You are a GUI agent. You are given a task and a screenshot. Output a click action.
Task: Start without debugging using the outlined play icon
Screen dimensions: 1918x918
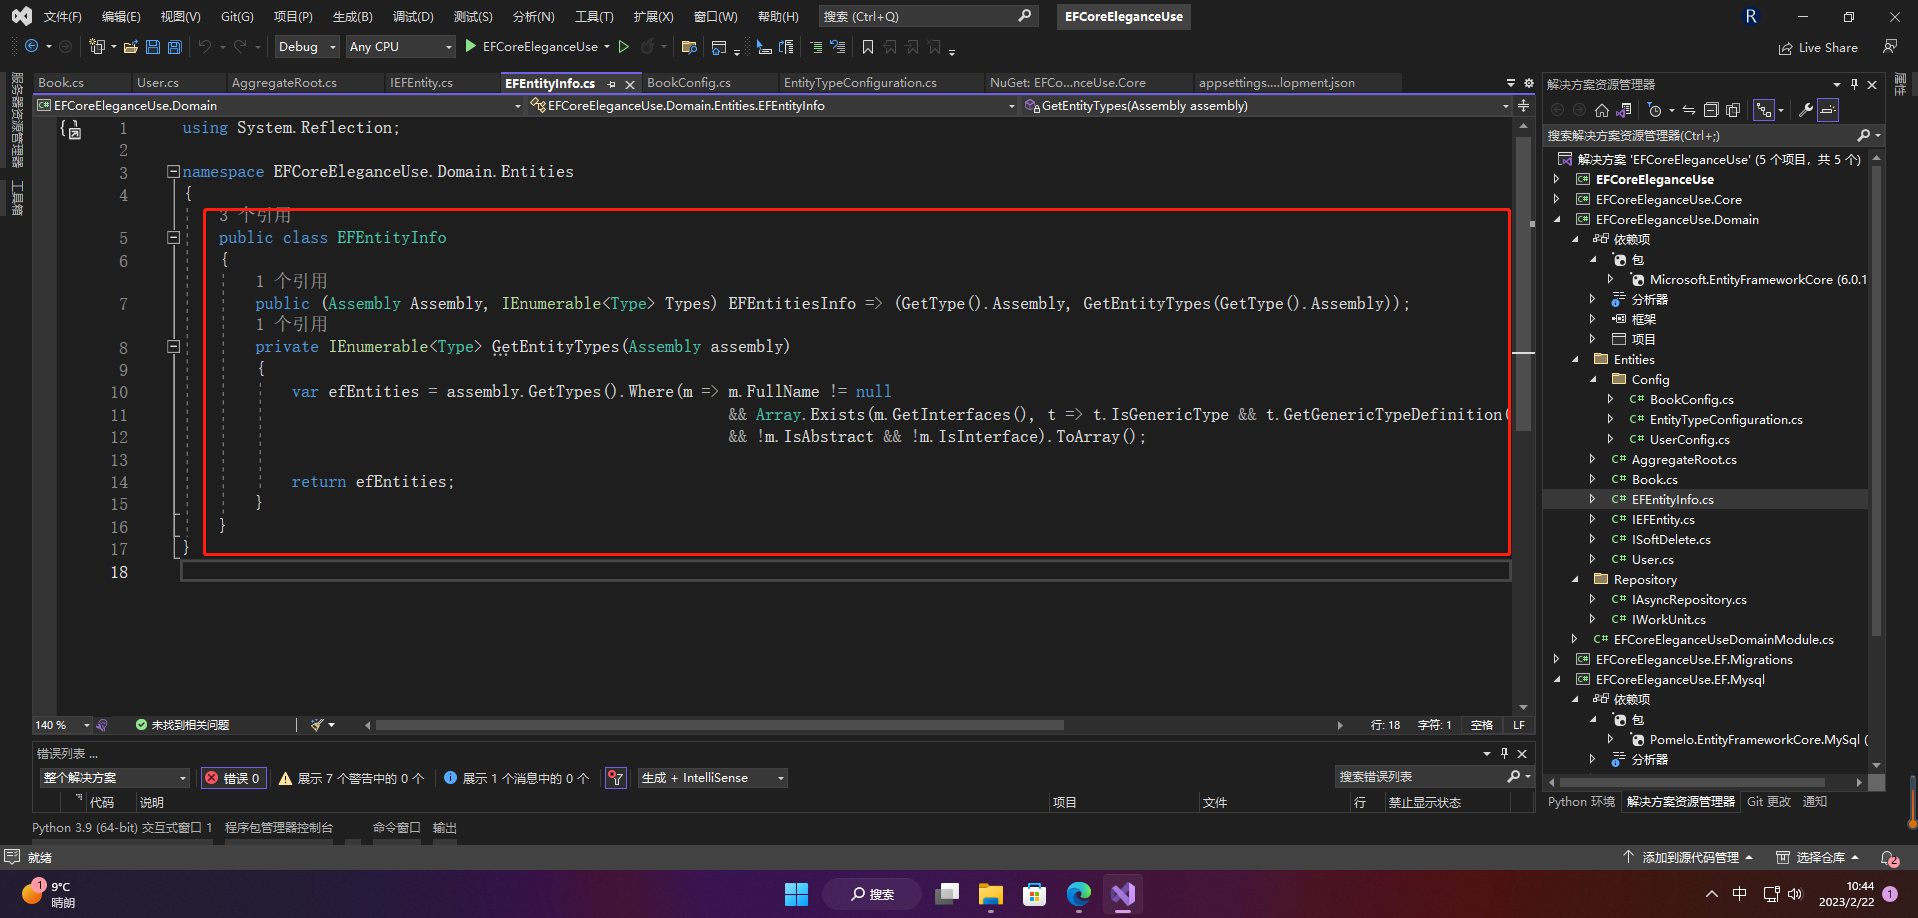[624, 47]
